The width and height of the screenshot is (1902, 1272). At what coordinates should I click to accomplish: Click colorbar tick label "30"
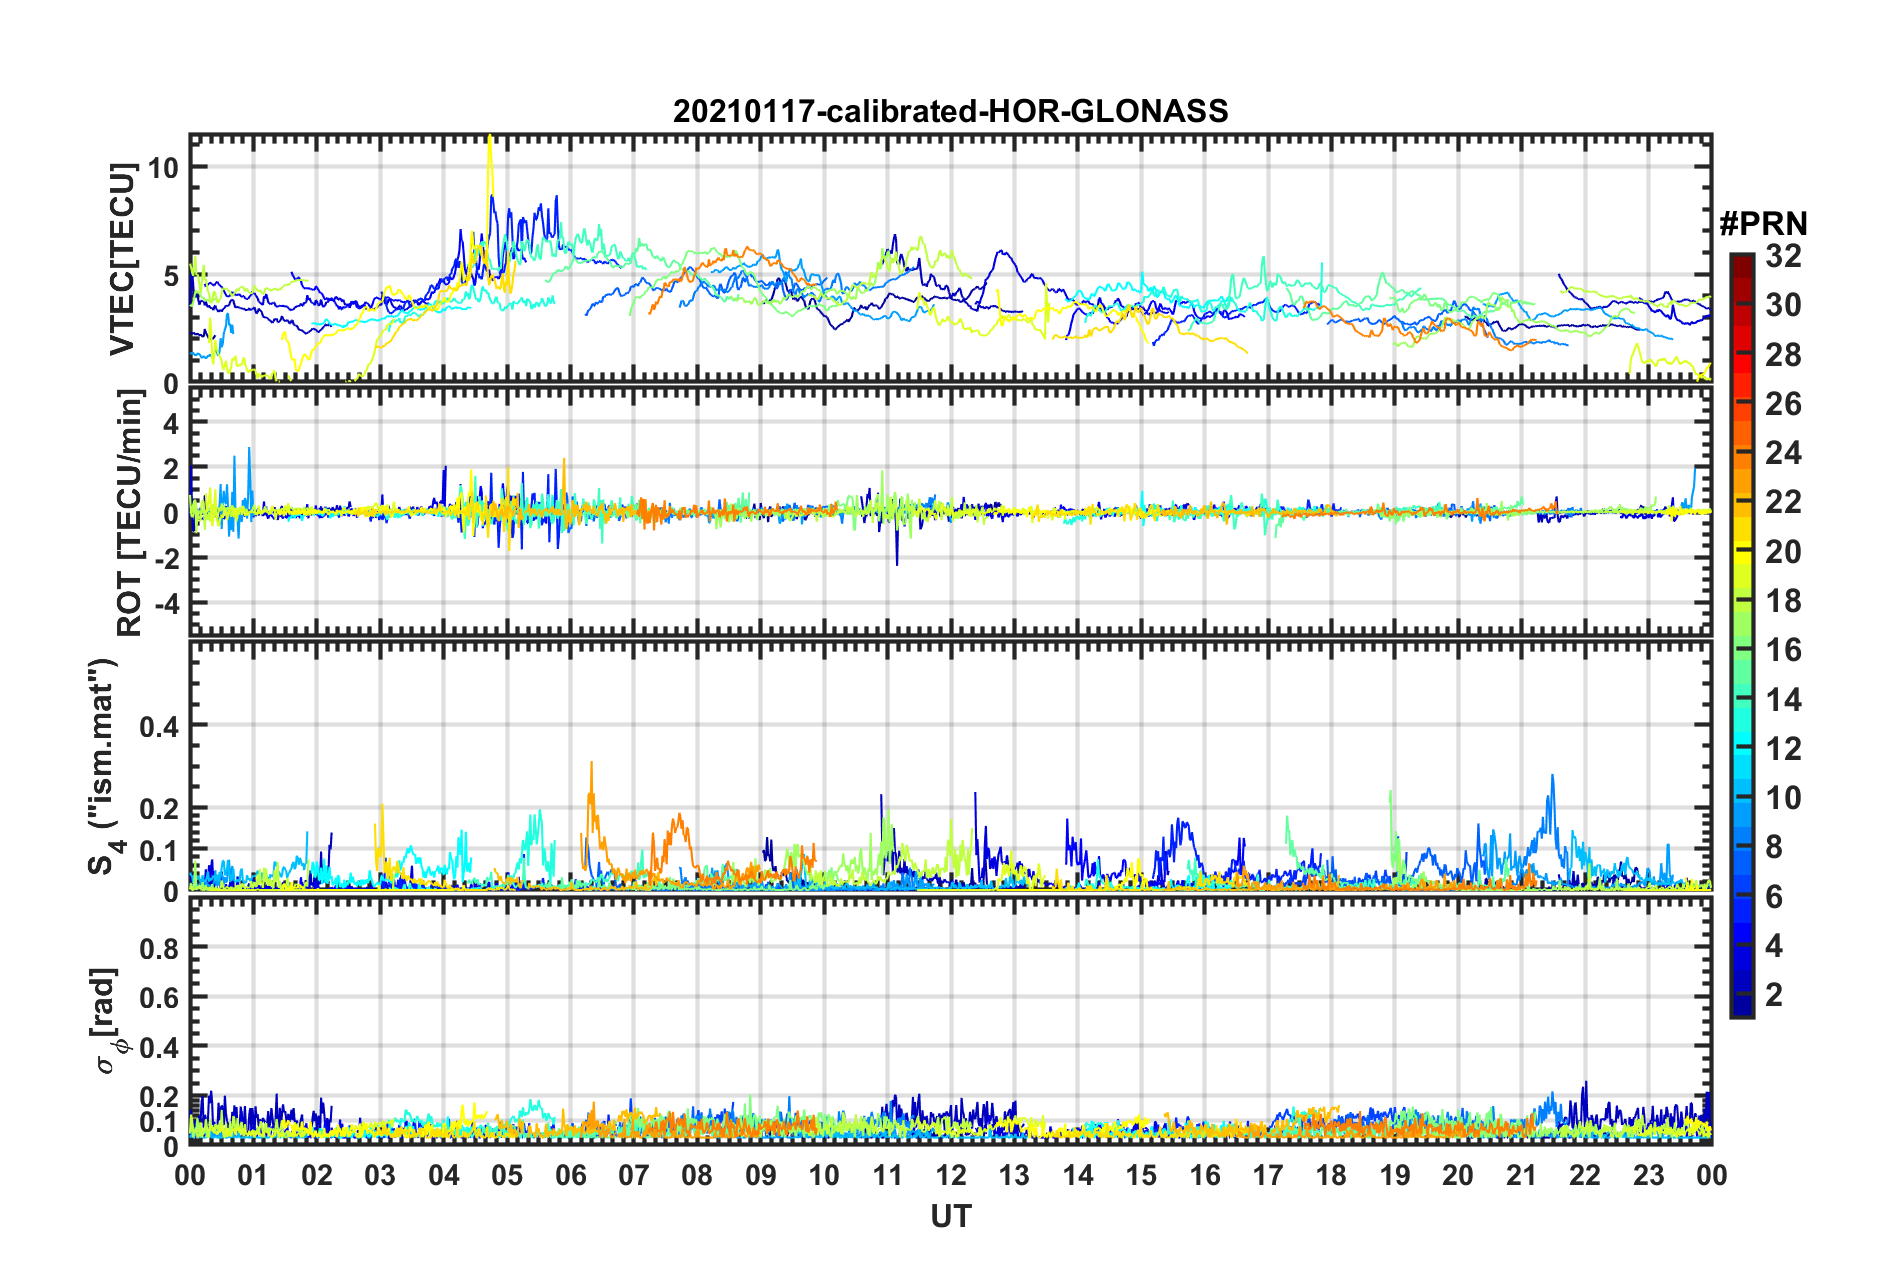pyautogui.click(x=1783, y=306)
